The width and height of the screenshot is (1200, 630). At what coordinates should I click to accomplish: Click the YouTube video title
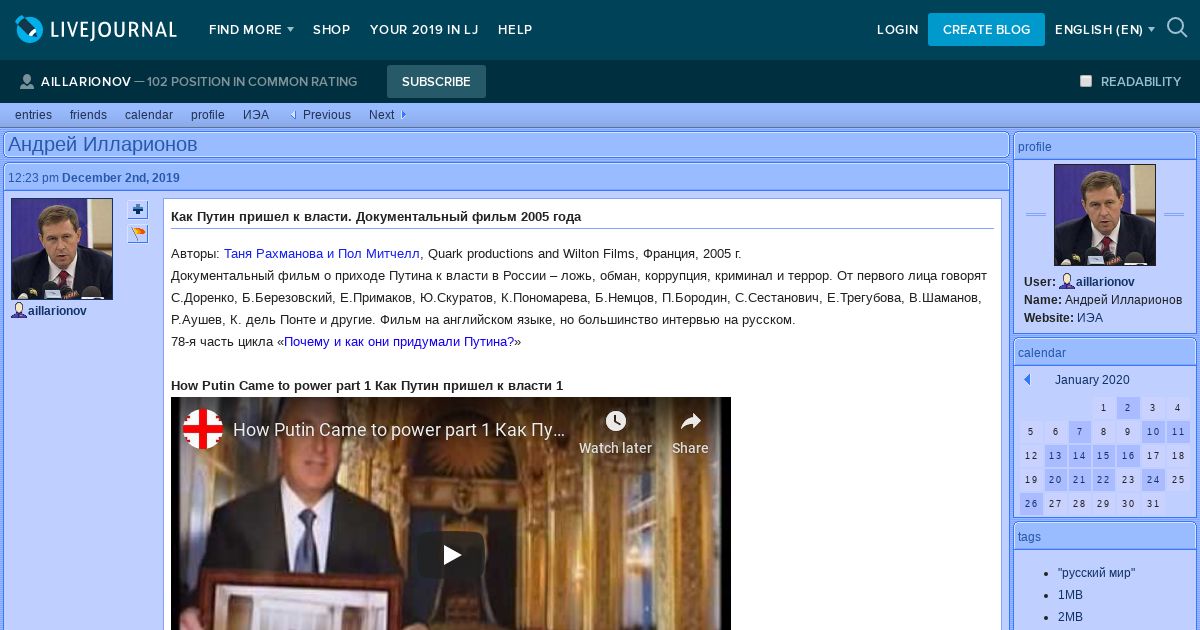399,430
